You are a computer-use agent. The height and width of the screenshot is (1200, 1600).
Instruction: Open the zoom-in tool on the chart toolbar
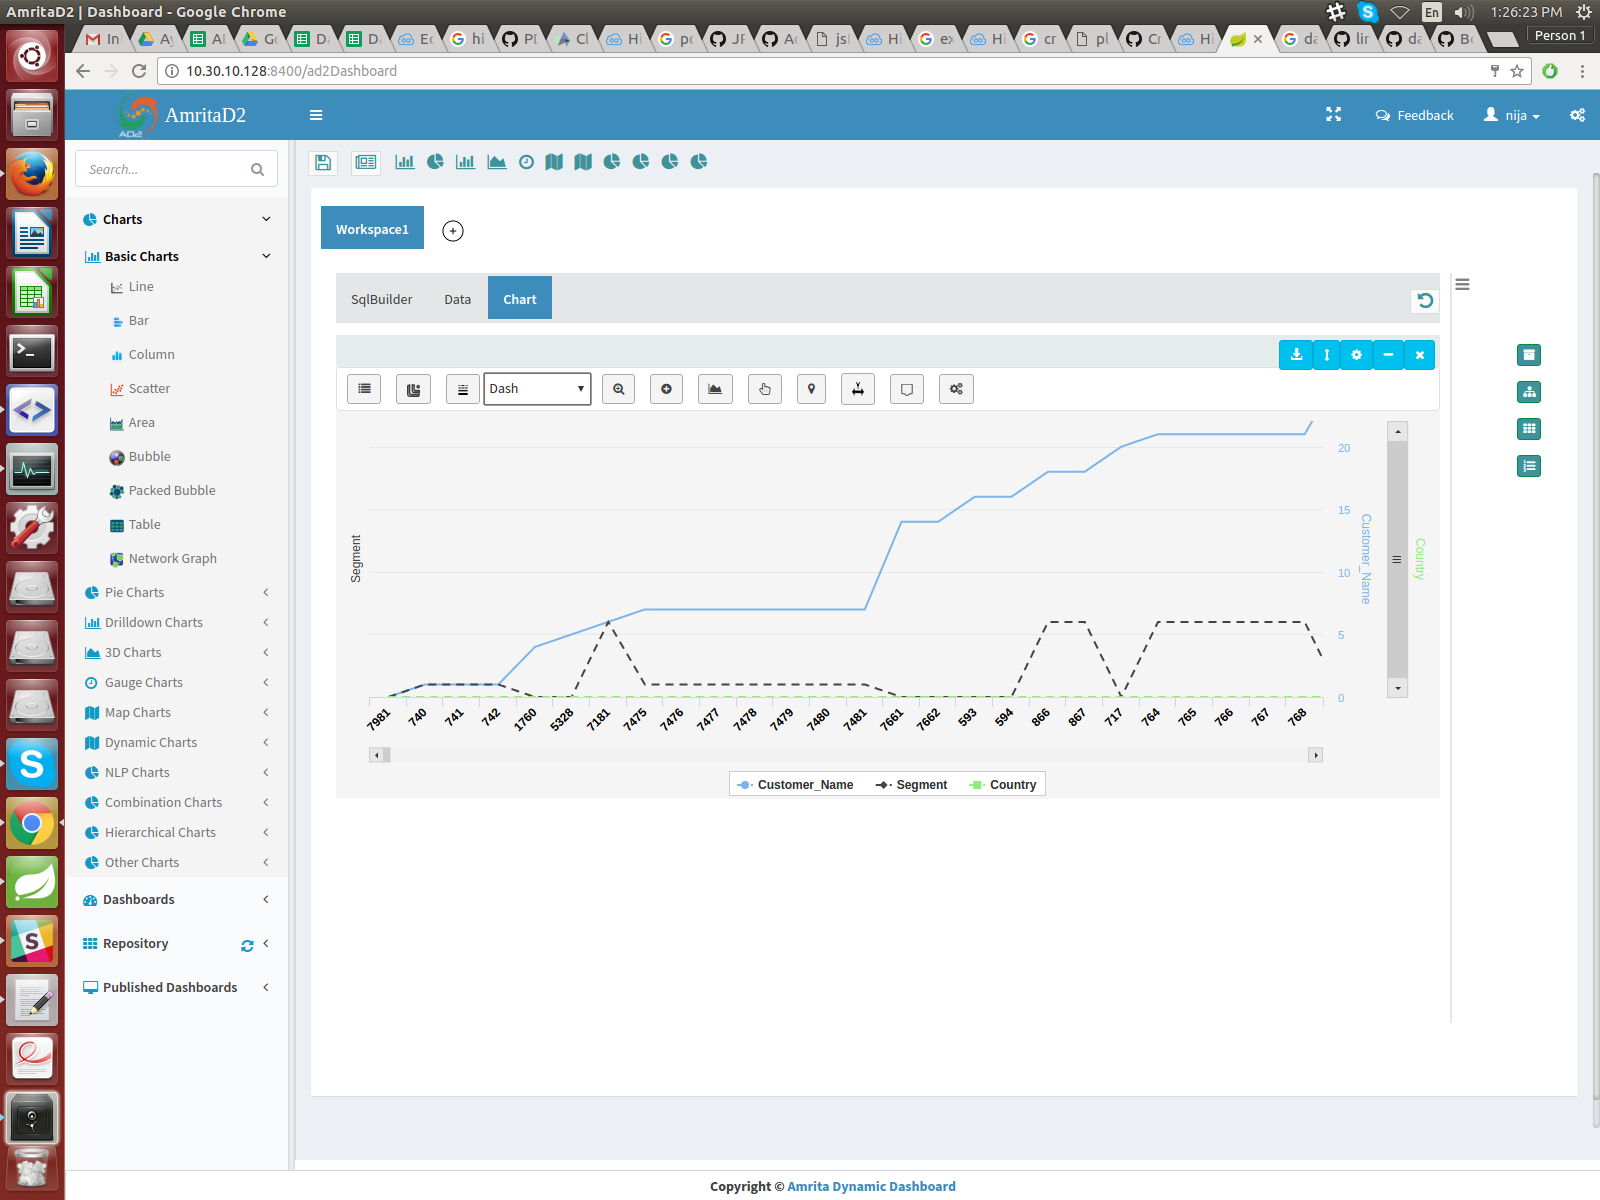pyautogui.click(x=618, y=389)
